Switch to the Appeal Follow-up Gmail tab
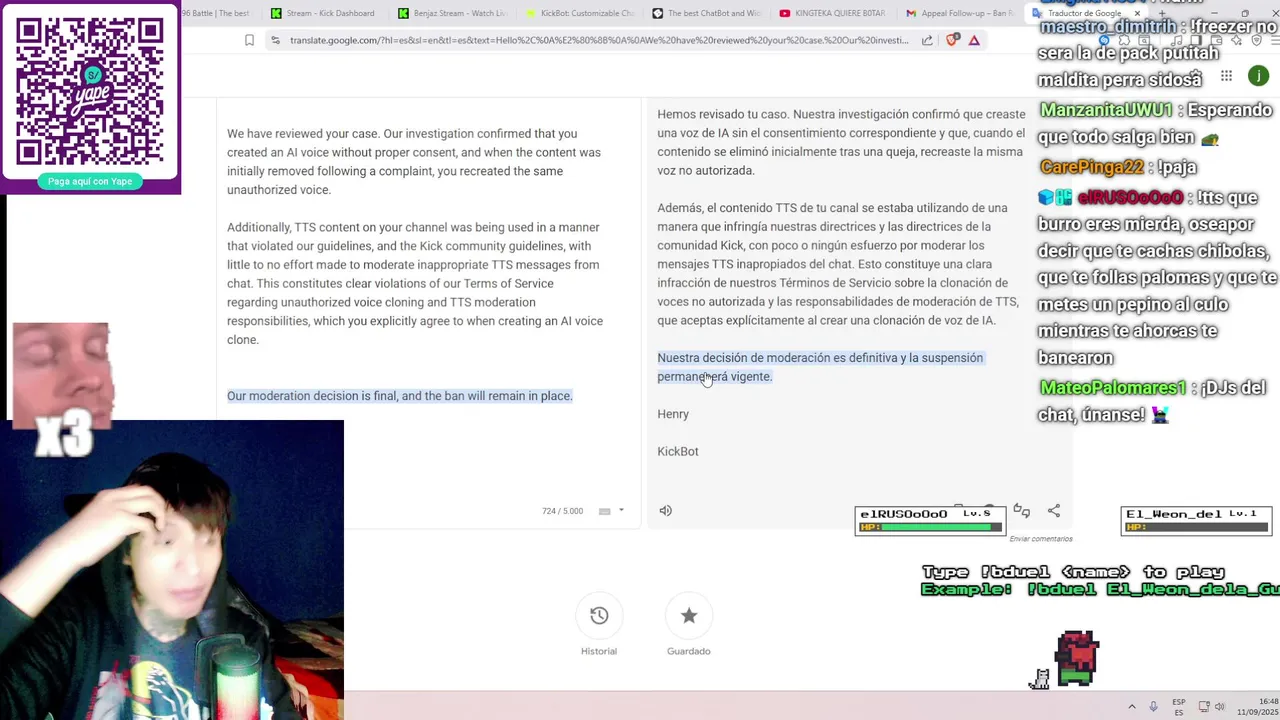This screenshot has height=720, width=1280. (x=959, y=13)
